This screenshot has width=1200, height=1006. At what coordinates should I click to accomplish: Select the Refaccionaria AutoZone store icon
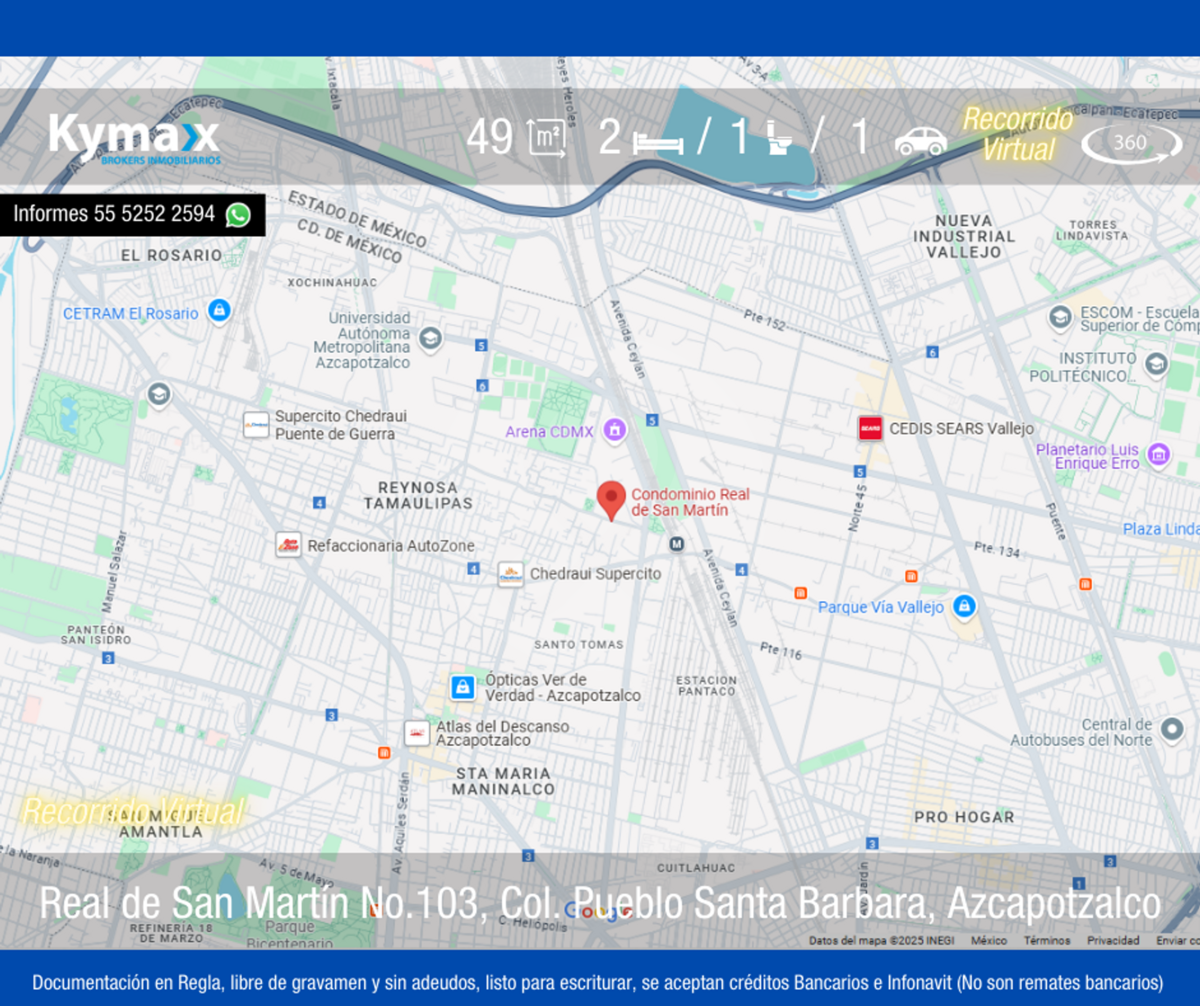click(x=288, y=545)
